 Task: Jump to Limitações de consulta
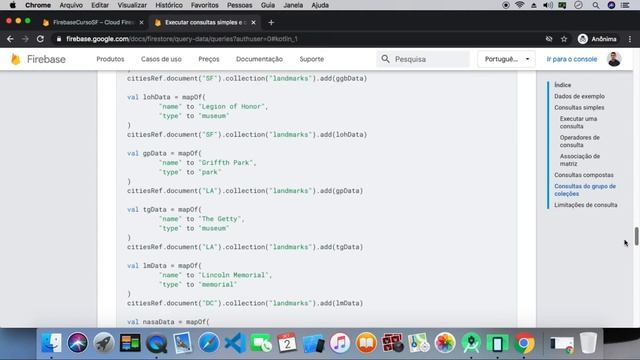coord(585,205)
